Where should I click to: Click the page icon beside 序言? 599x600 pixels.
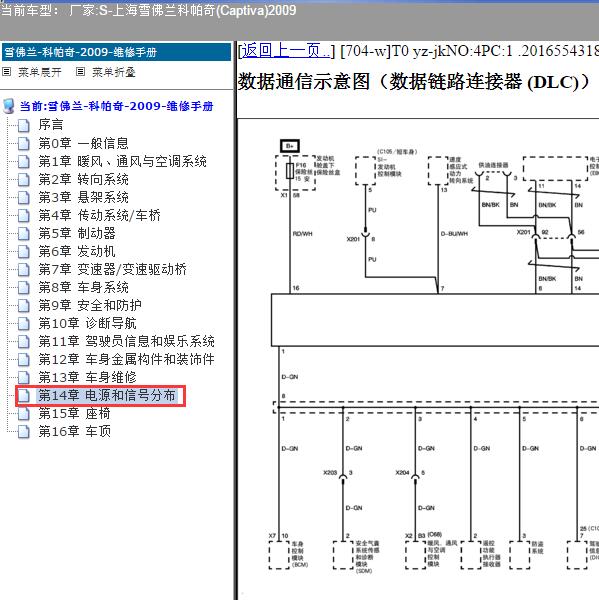click(x=24, y=126)
